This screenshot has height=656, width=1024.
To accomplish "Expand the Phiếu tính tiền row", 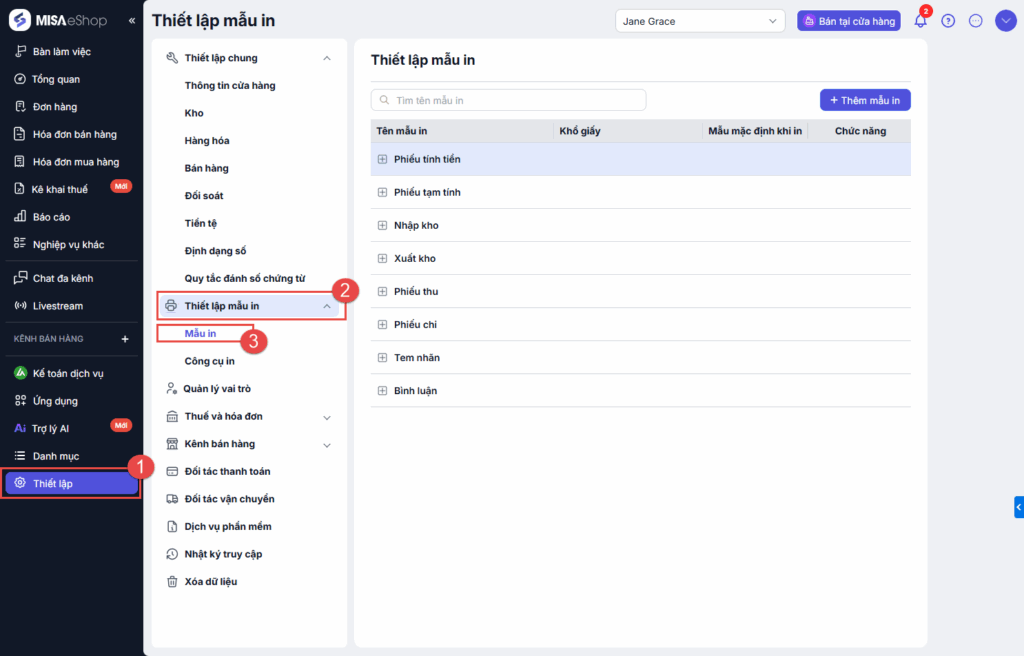I will pyautogui.click(x=382, y=159).
